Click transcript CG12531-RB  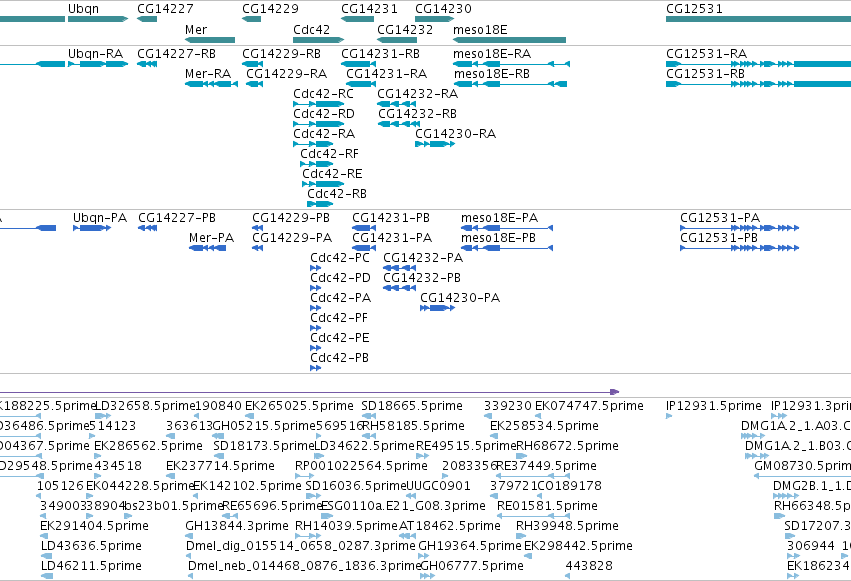pyautogui.click(x=758, y=84)
